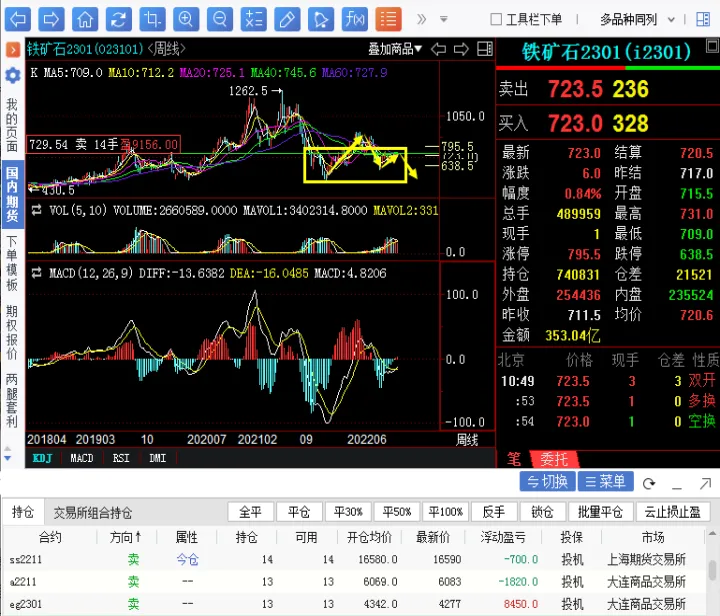Click the 切换 button

tap(547, 482)
